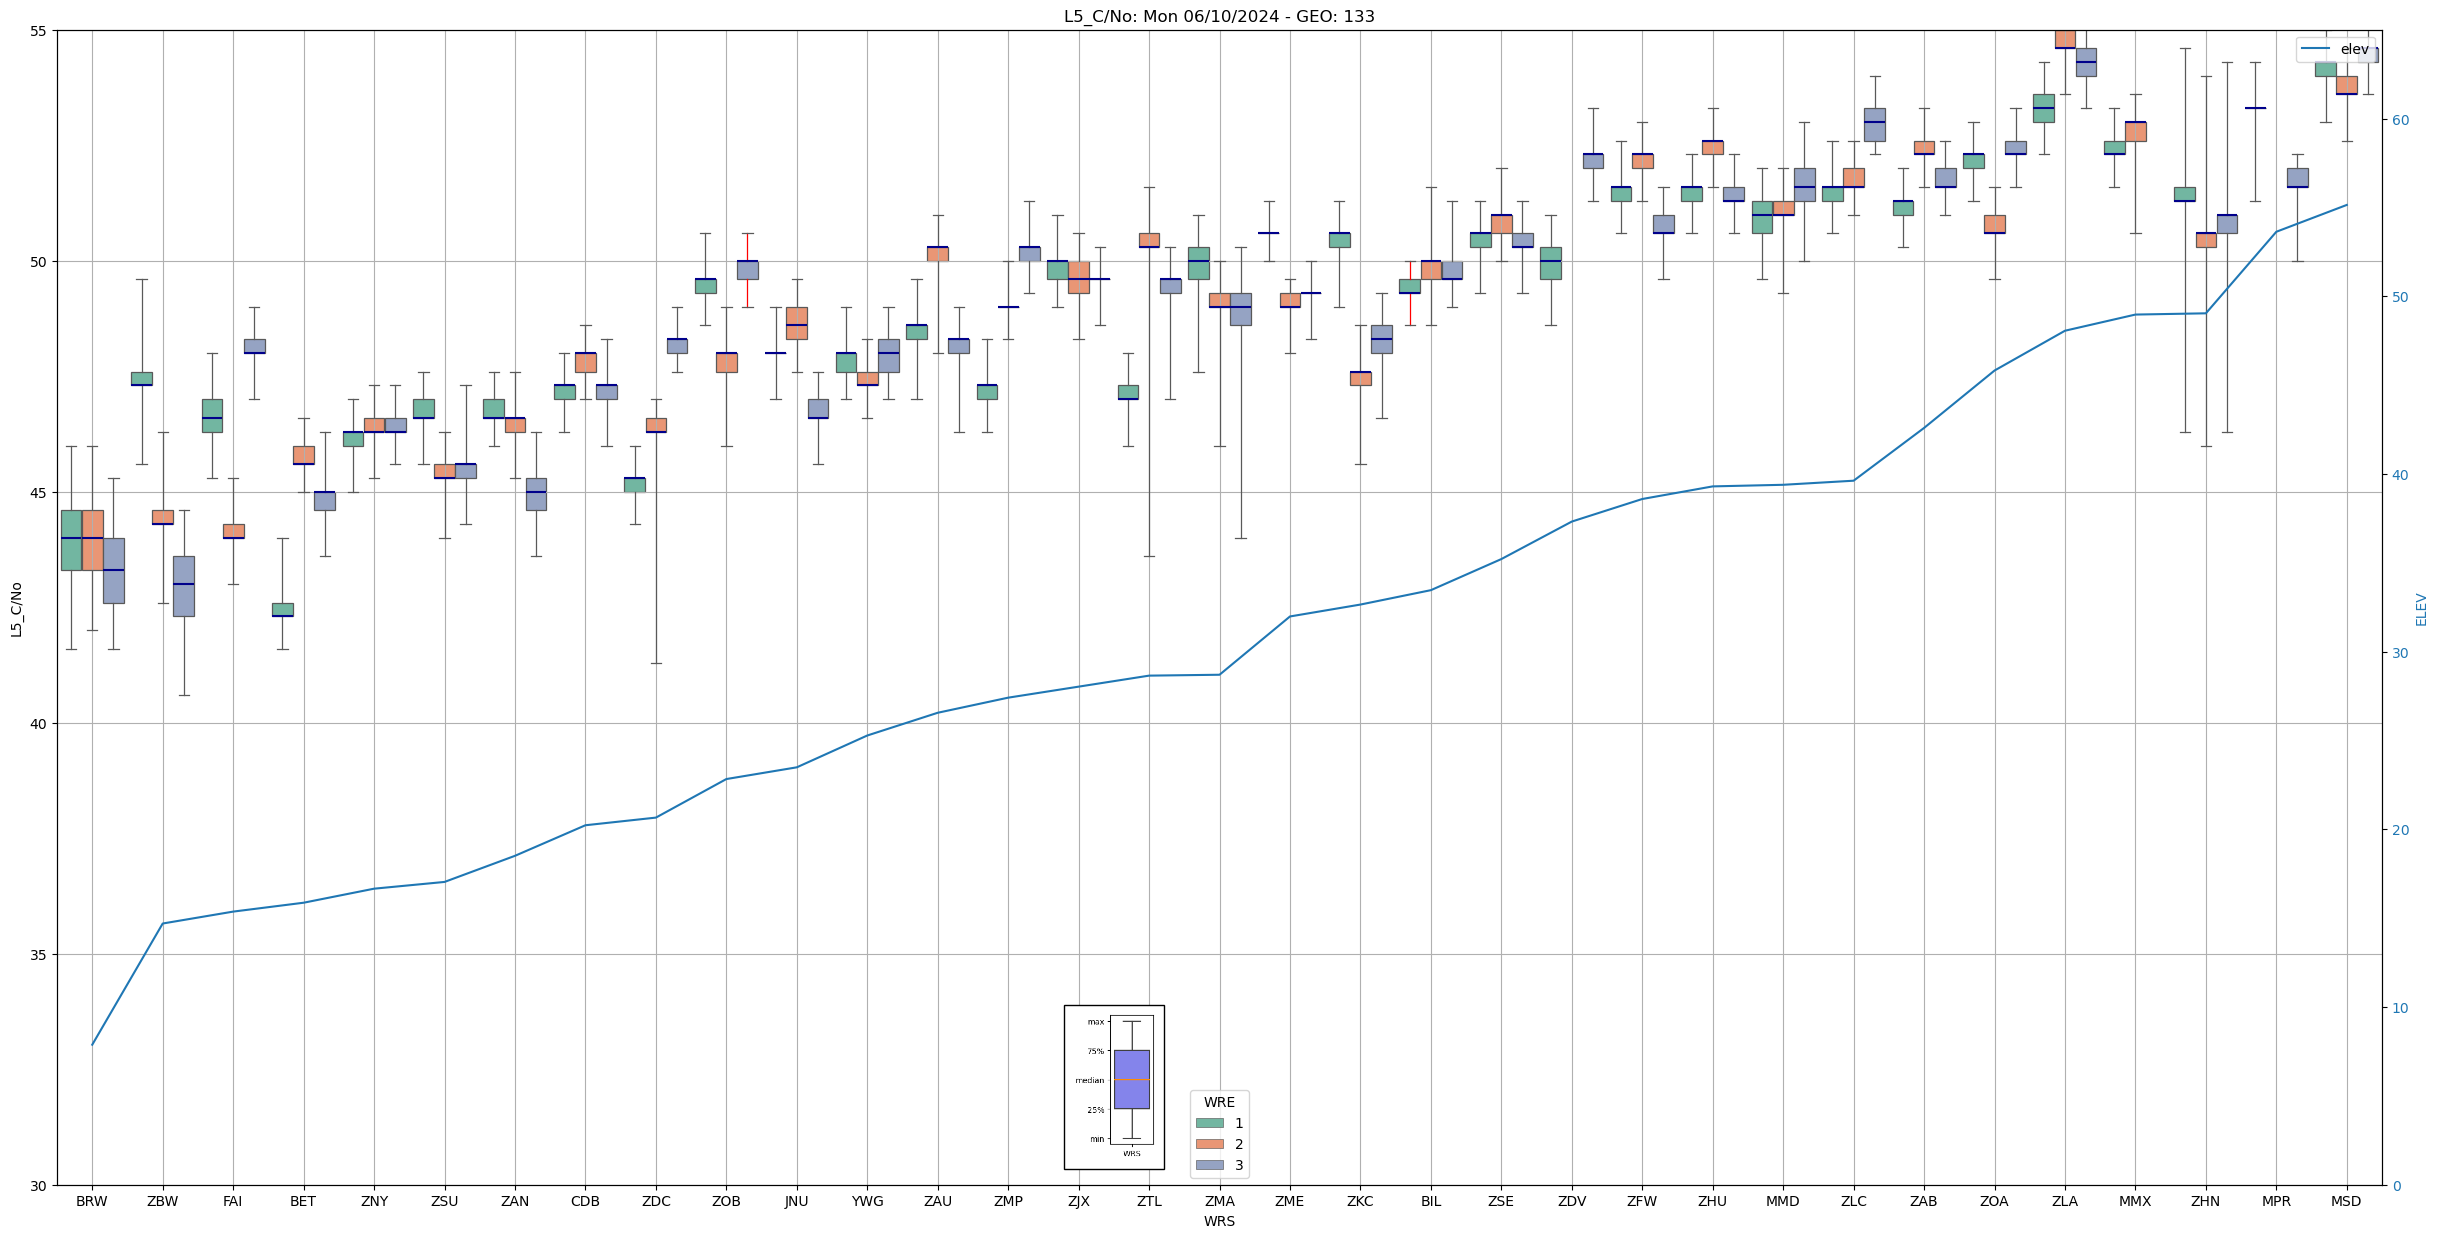This screenshot has height=1238, width=2439.
Task: Click the 'ZDC' x-axis label
Action: click(x=656, y=1201)
